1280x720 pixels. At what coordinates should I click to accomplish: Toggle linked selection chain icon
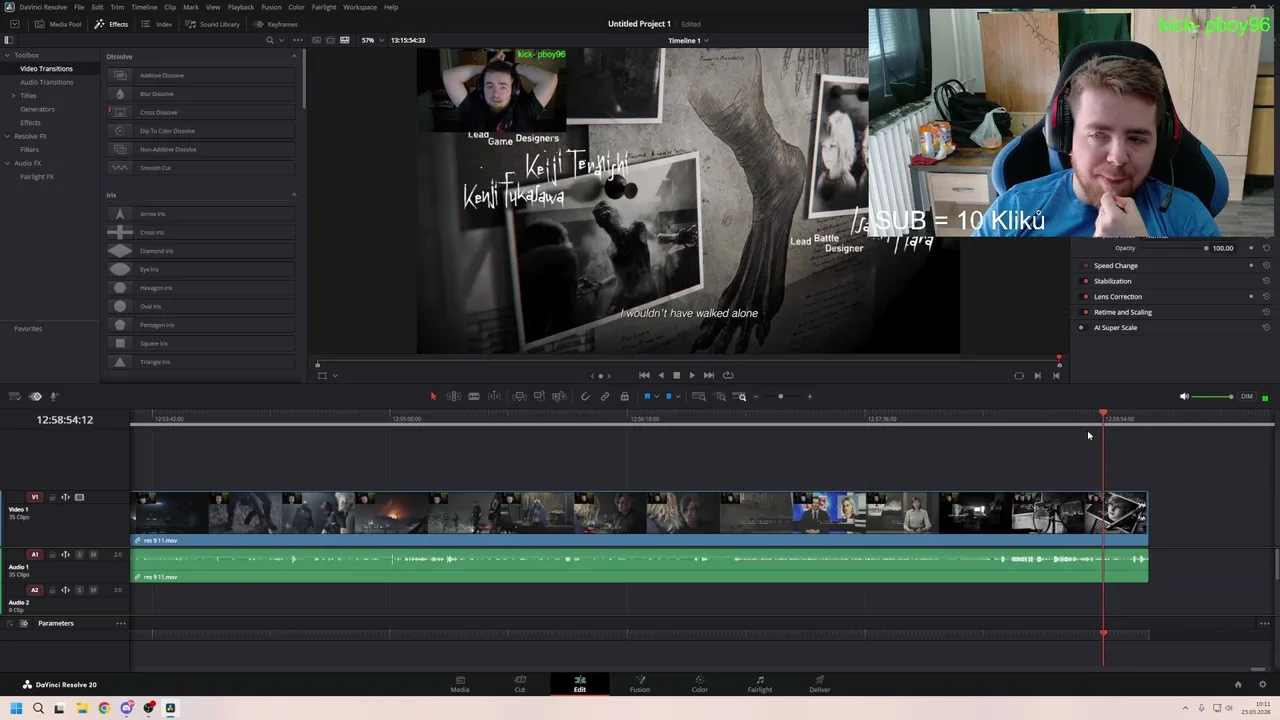605,397
